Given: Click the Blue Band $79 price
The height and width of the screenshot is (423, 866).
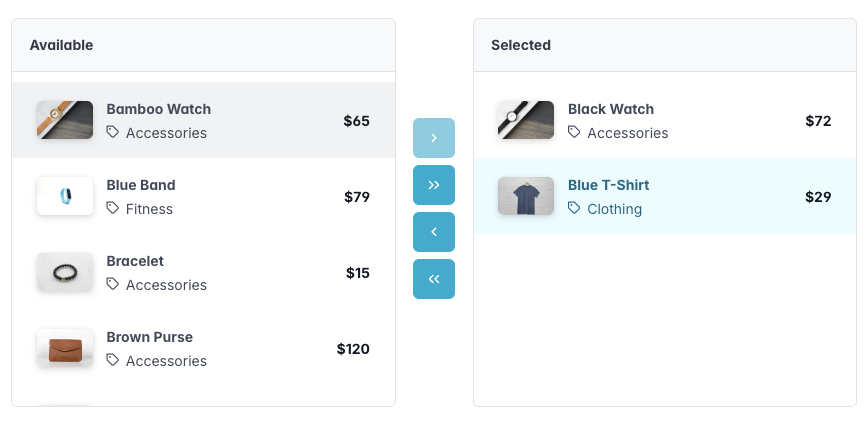Looking at the screenshot, I should point(357,197).
